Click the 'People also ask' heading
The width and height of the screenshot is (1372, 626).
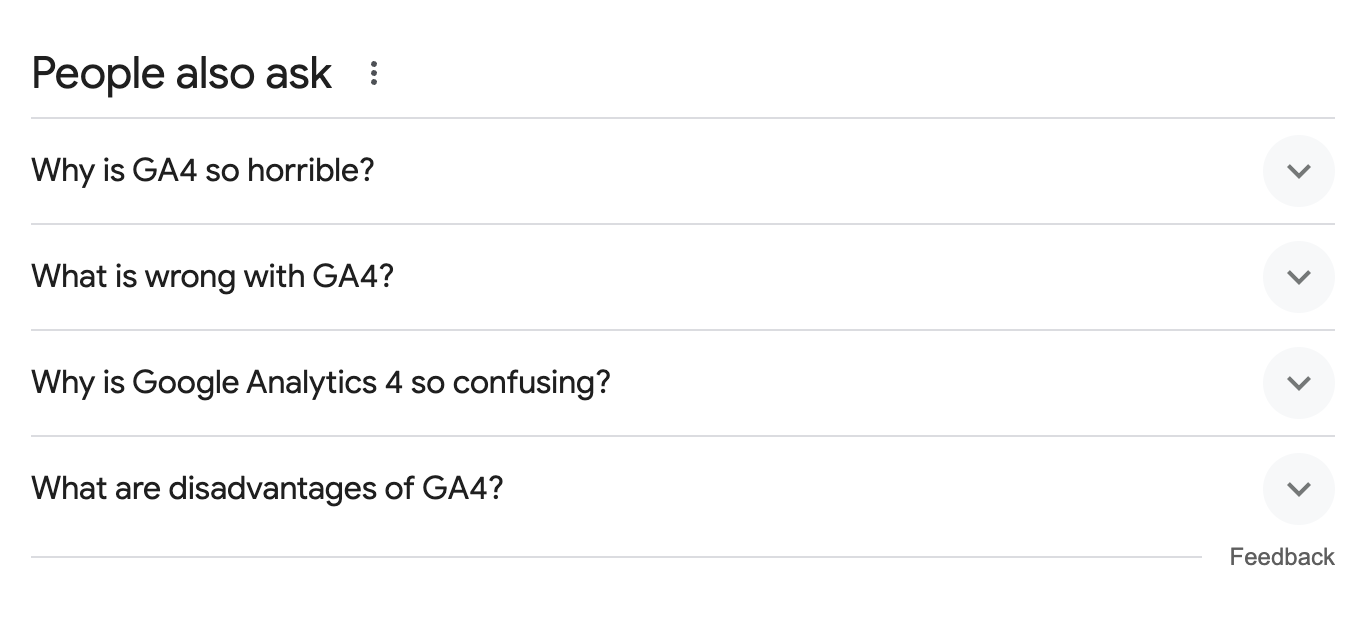pyautogui.click(x=181, y=72)
